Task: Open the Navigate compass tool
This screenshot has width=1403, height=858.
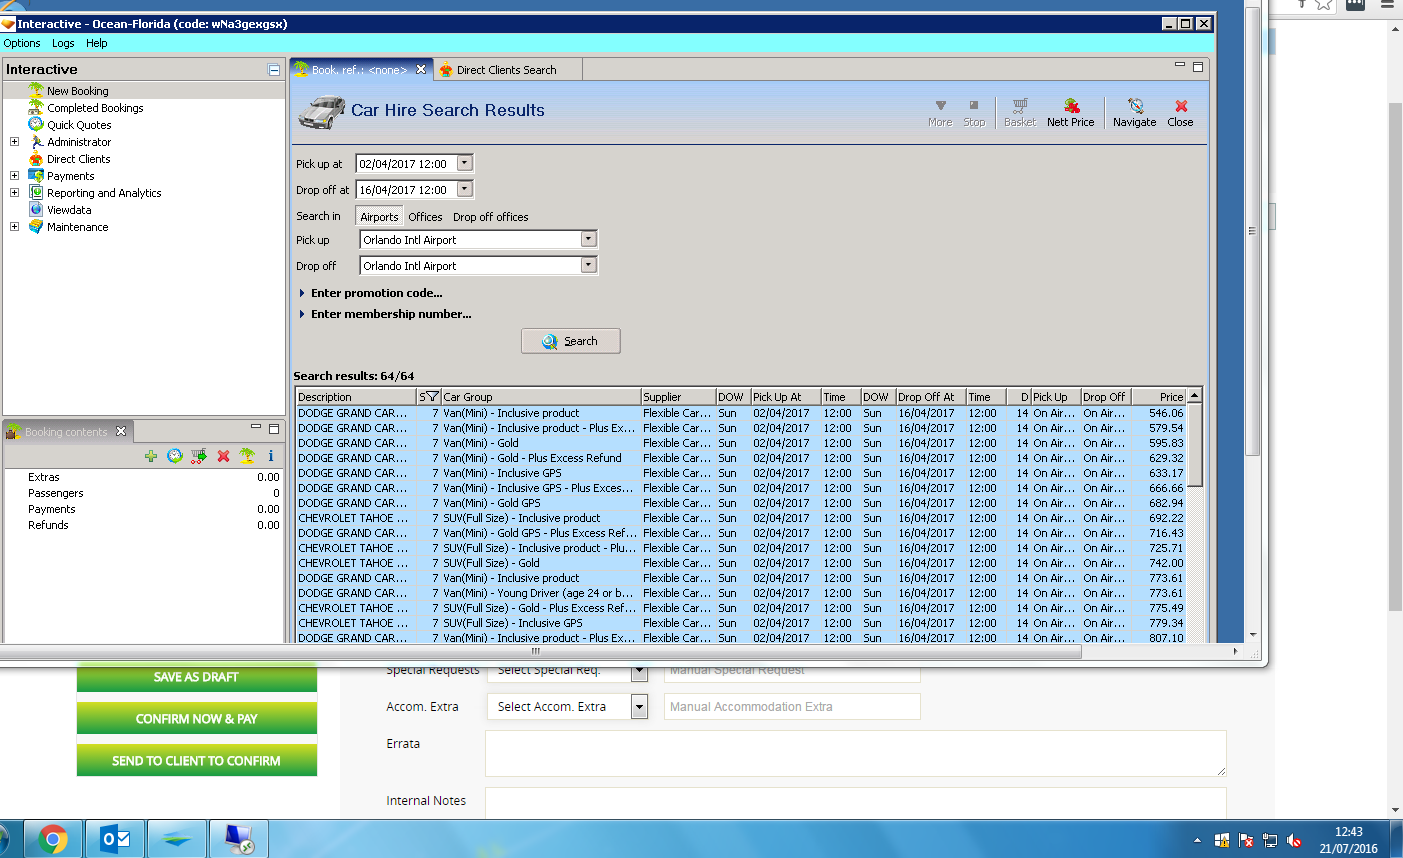Action: point(1134,112)
